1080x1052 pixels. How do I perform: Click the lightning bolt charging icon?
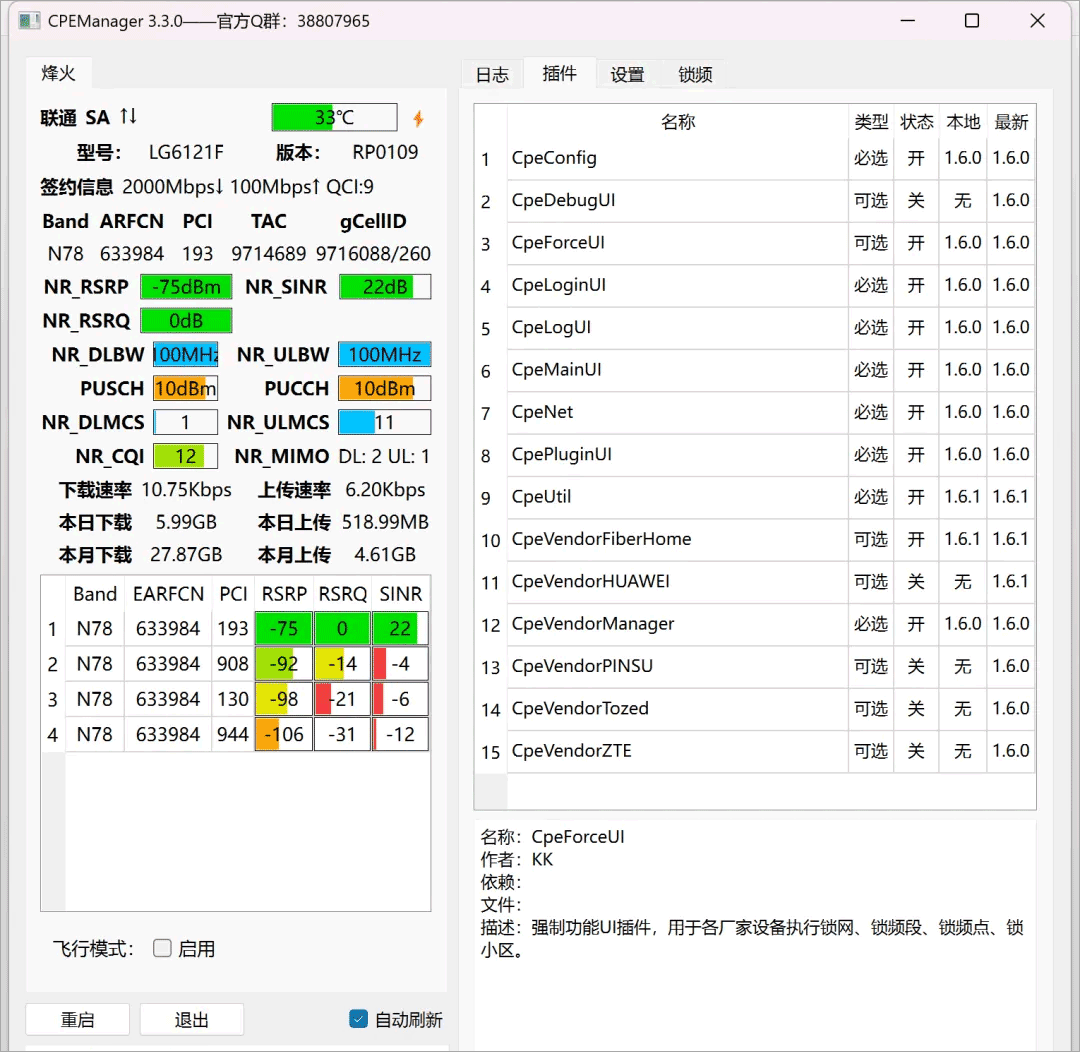[x=418, y=118]
